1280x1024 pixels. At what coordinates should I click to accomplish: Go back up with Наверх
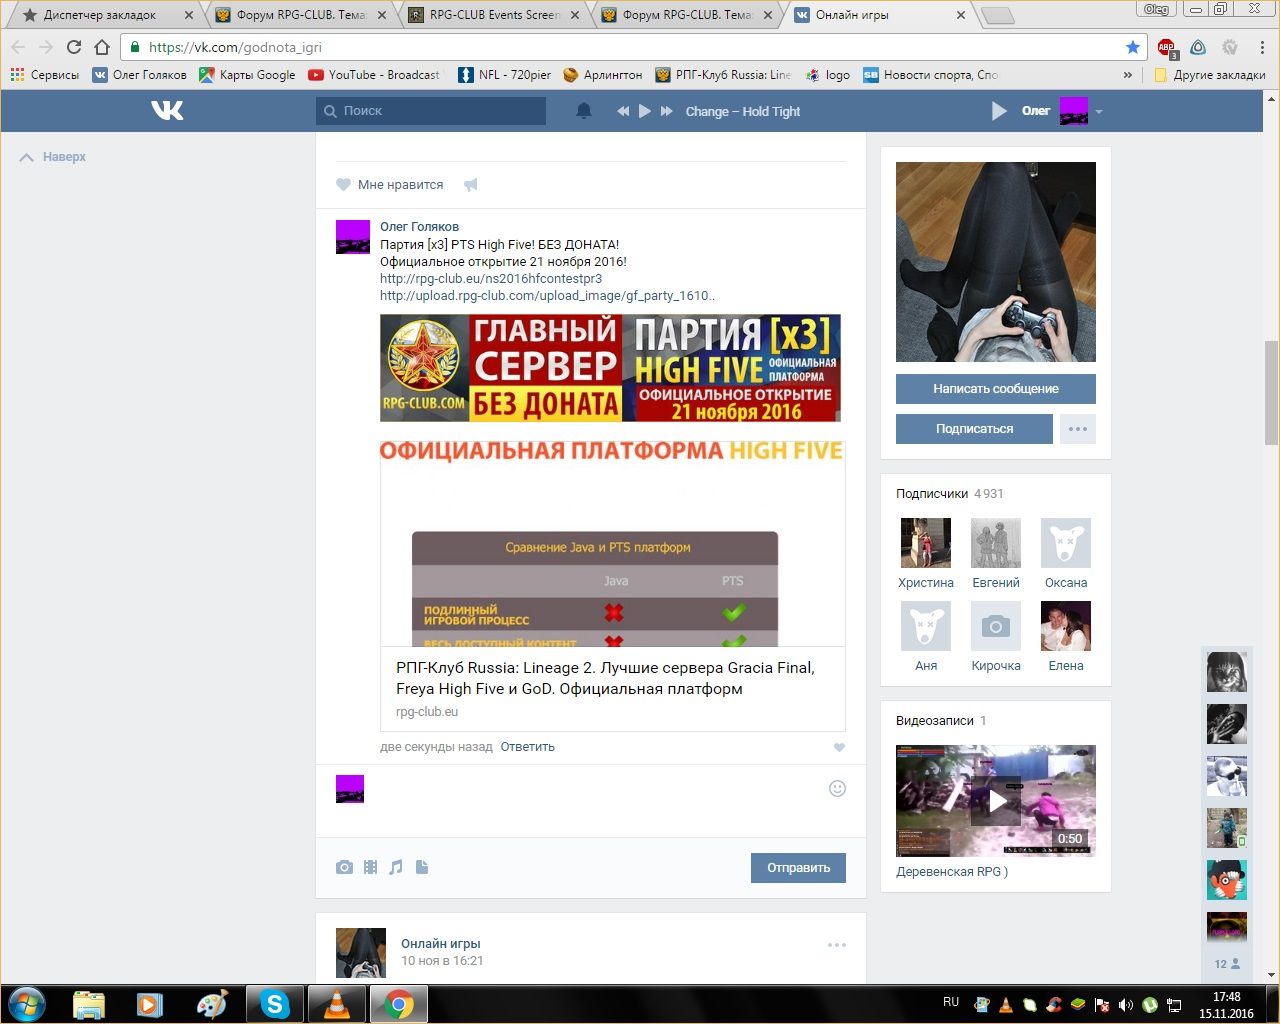pos(53,157)
